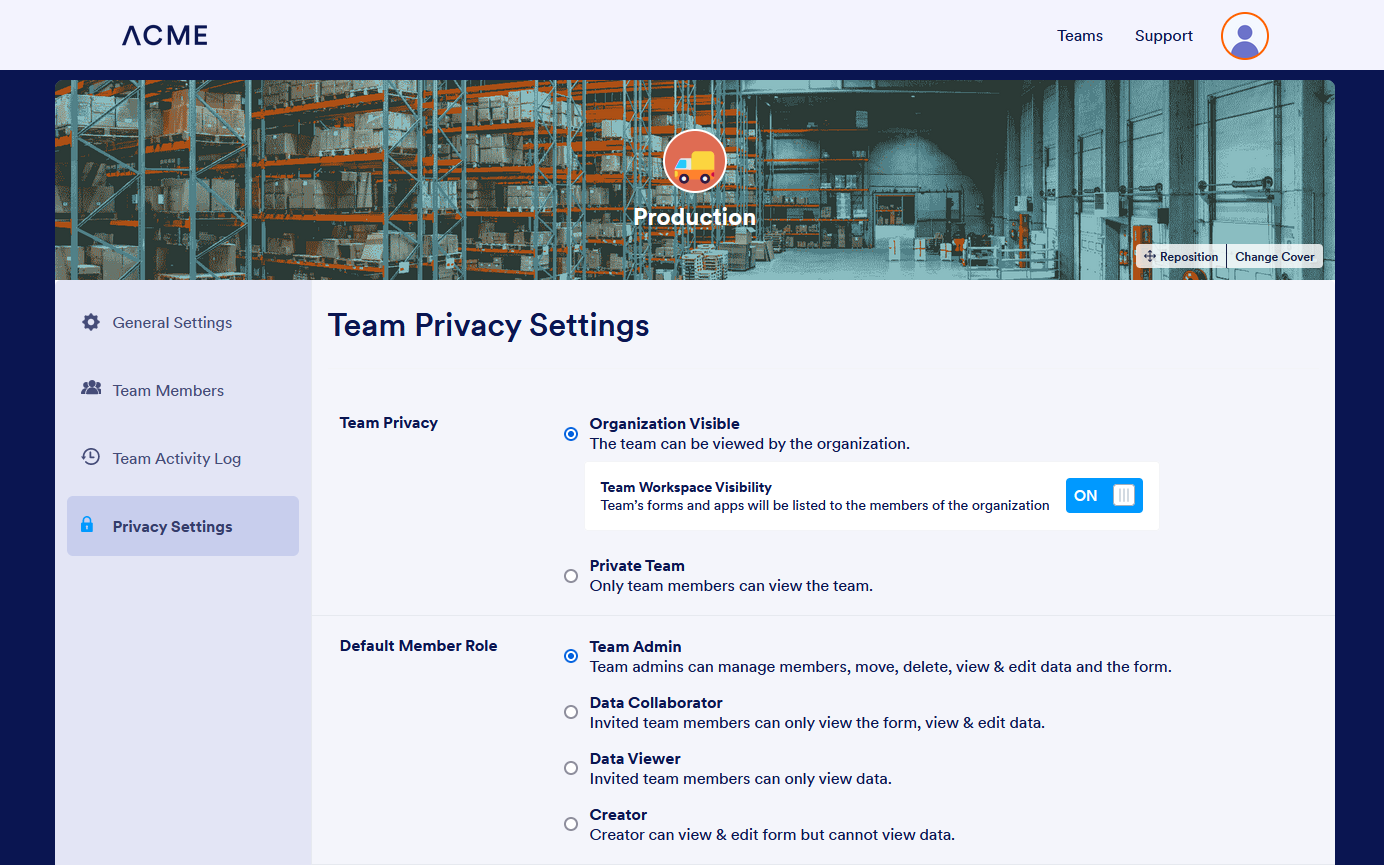Set default member role to Data Viewer
The height and width of the screenshot is (865, 1384).
571,768
